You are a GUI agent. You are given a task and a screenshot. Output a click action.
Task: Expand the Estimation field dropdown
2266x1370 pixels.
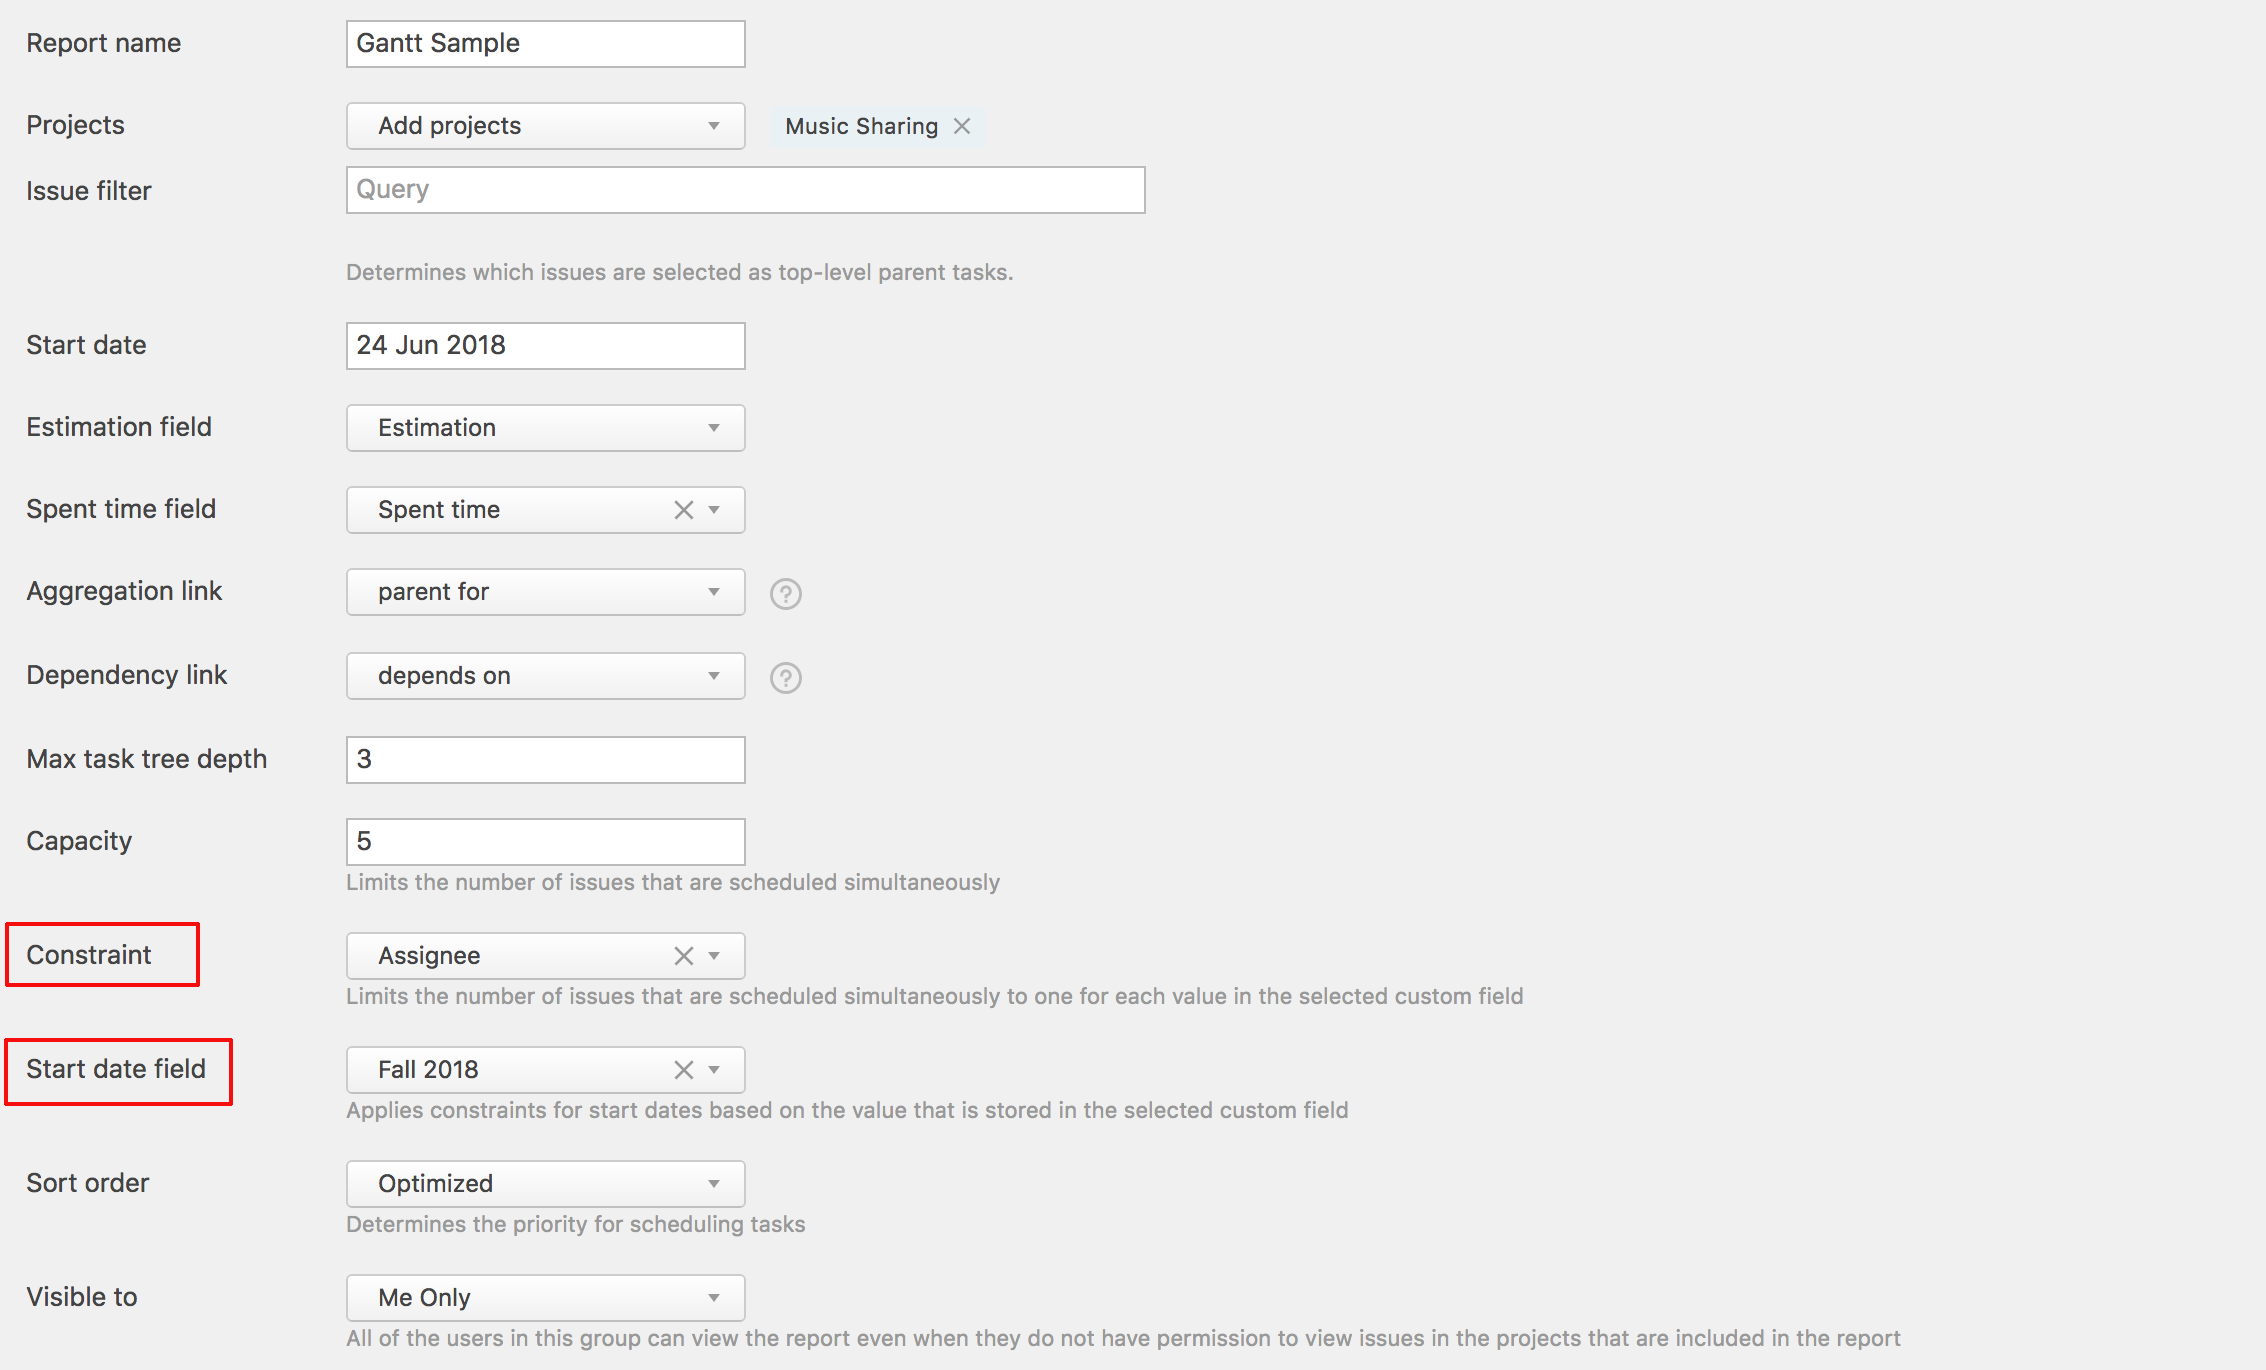pos(545,428)
